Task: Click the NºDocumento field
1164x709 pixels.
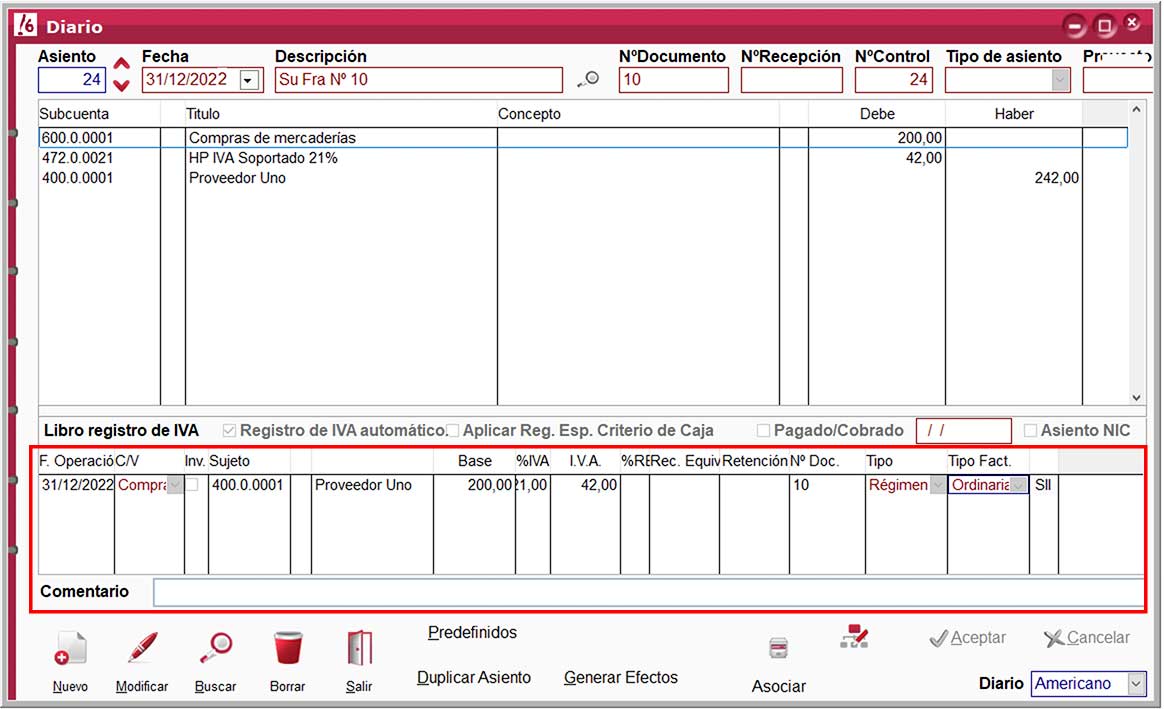Action: pos(673,79)
